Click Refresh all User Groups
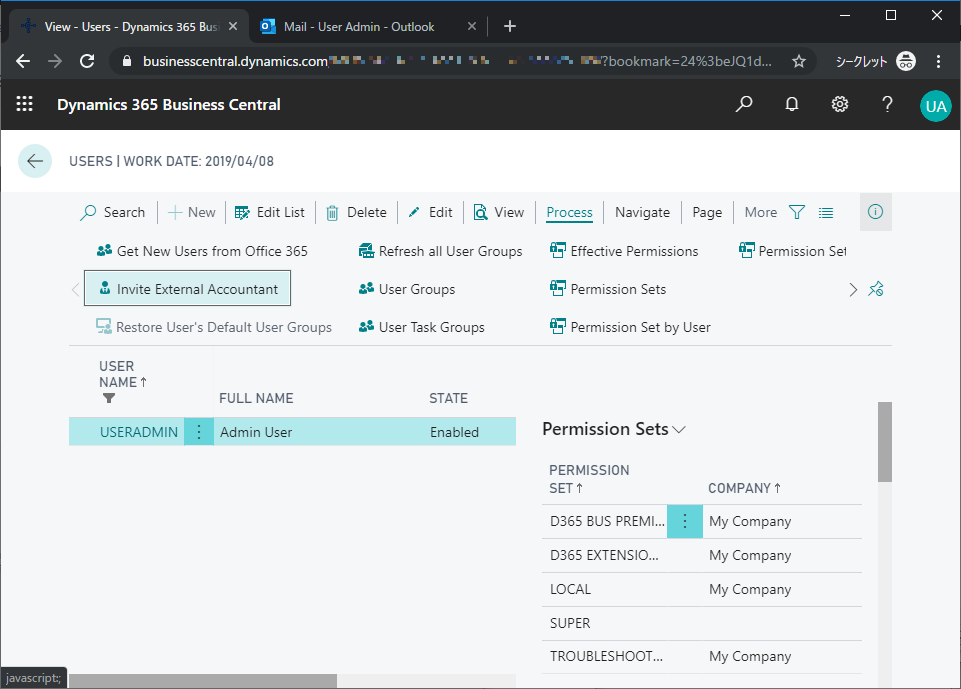The image size is (961, 689). click(x=441, y=251)
